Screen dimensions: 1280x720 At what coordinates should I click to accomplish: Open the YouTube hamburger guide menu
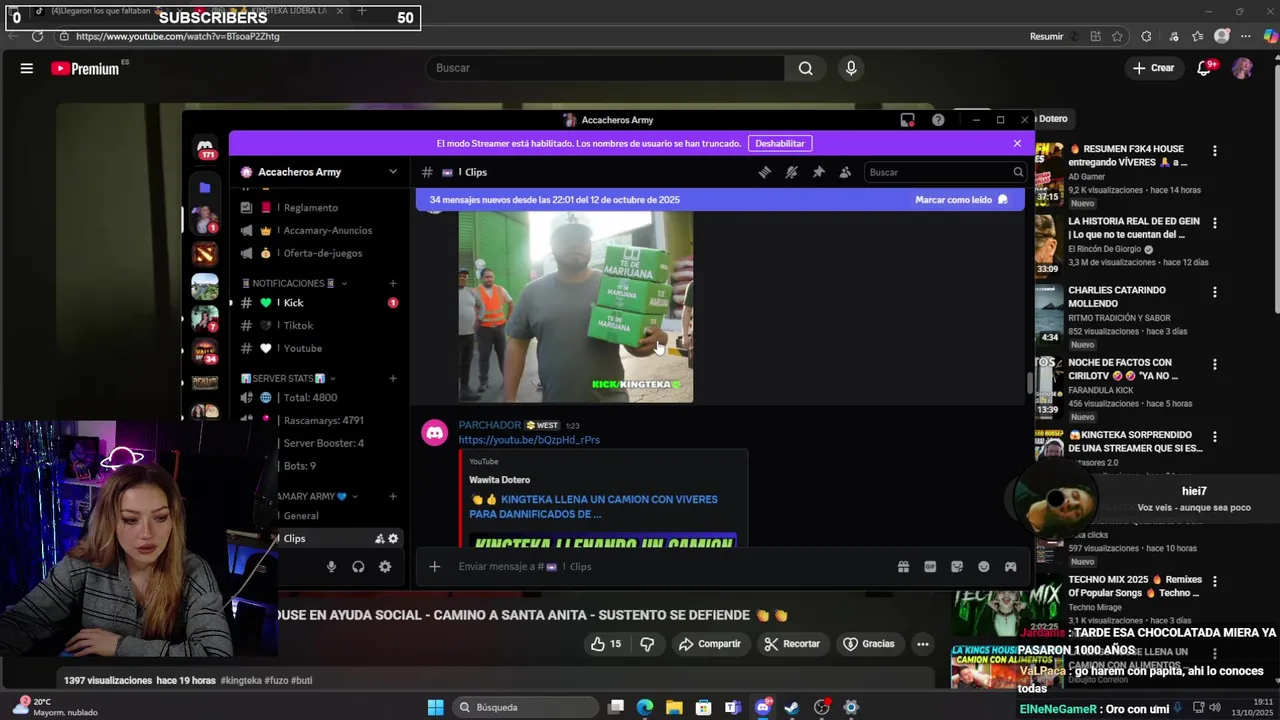tap(27, 68)
